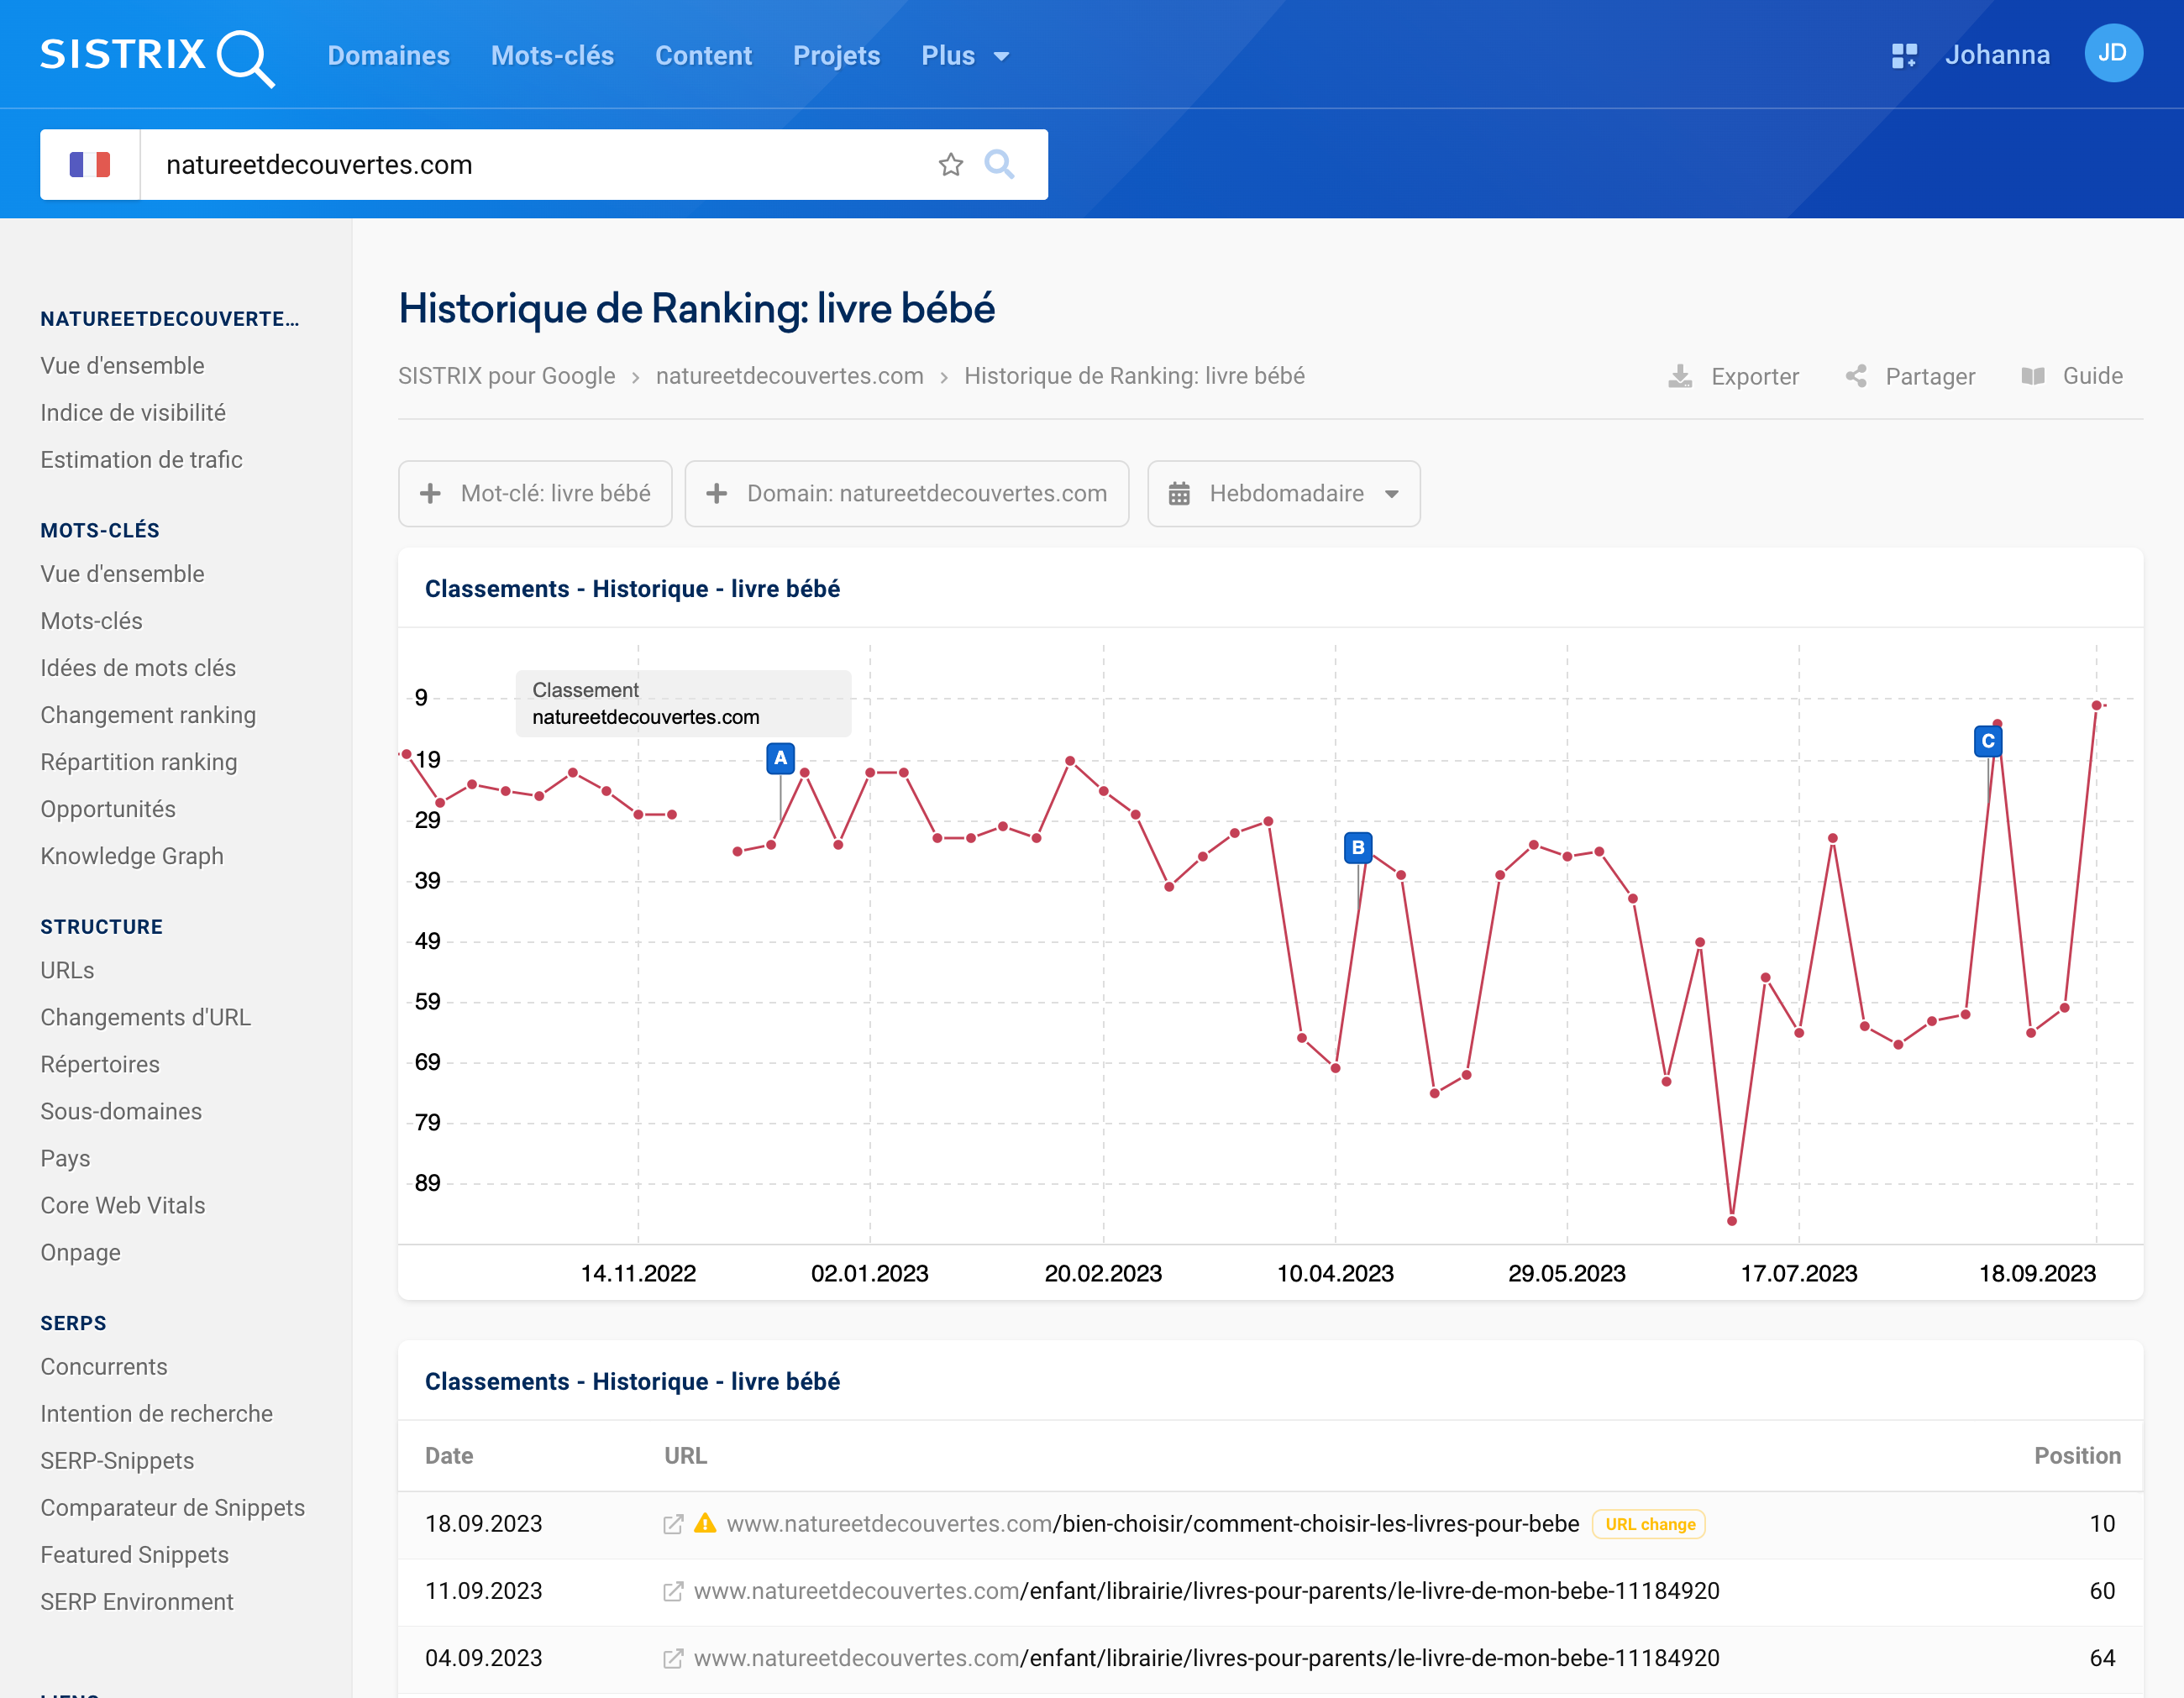Open external link icon for 11.09.2023 row
Viewport: 2184px width, 1698px height.
click(673, 1591)
